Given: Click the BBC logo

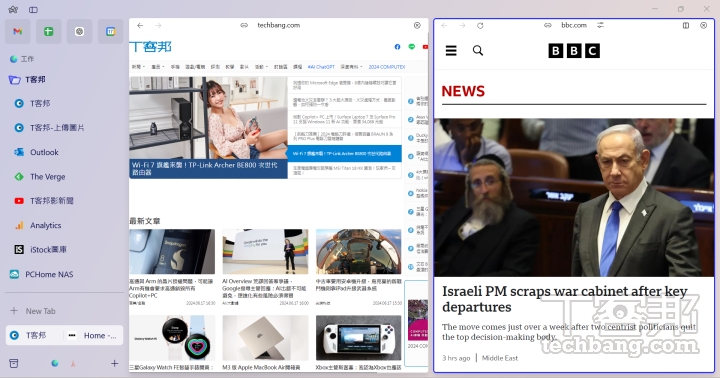Looking at the screenshot, I should pos(574,51).
